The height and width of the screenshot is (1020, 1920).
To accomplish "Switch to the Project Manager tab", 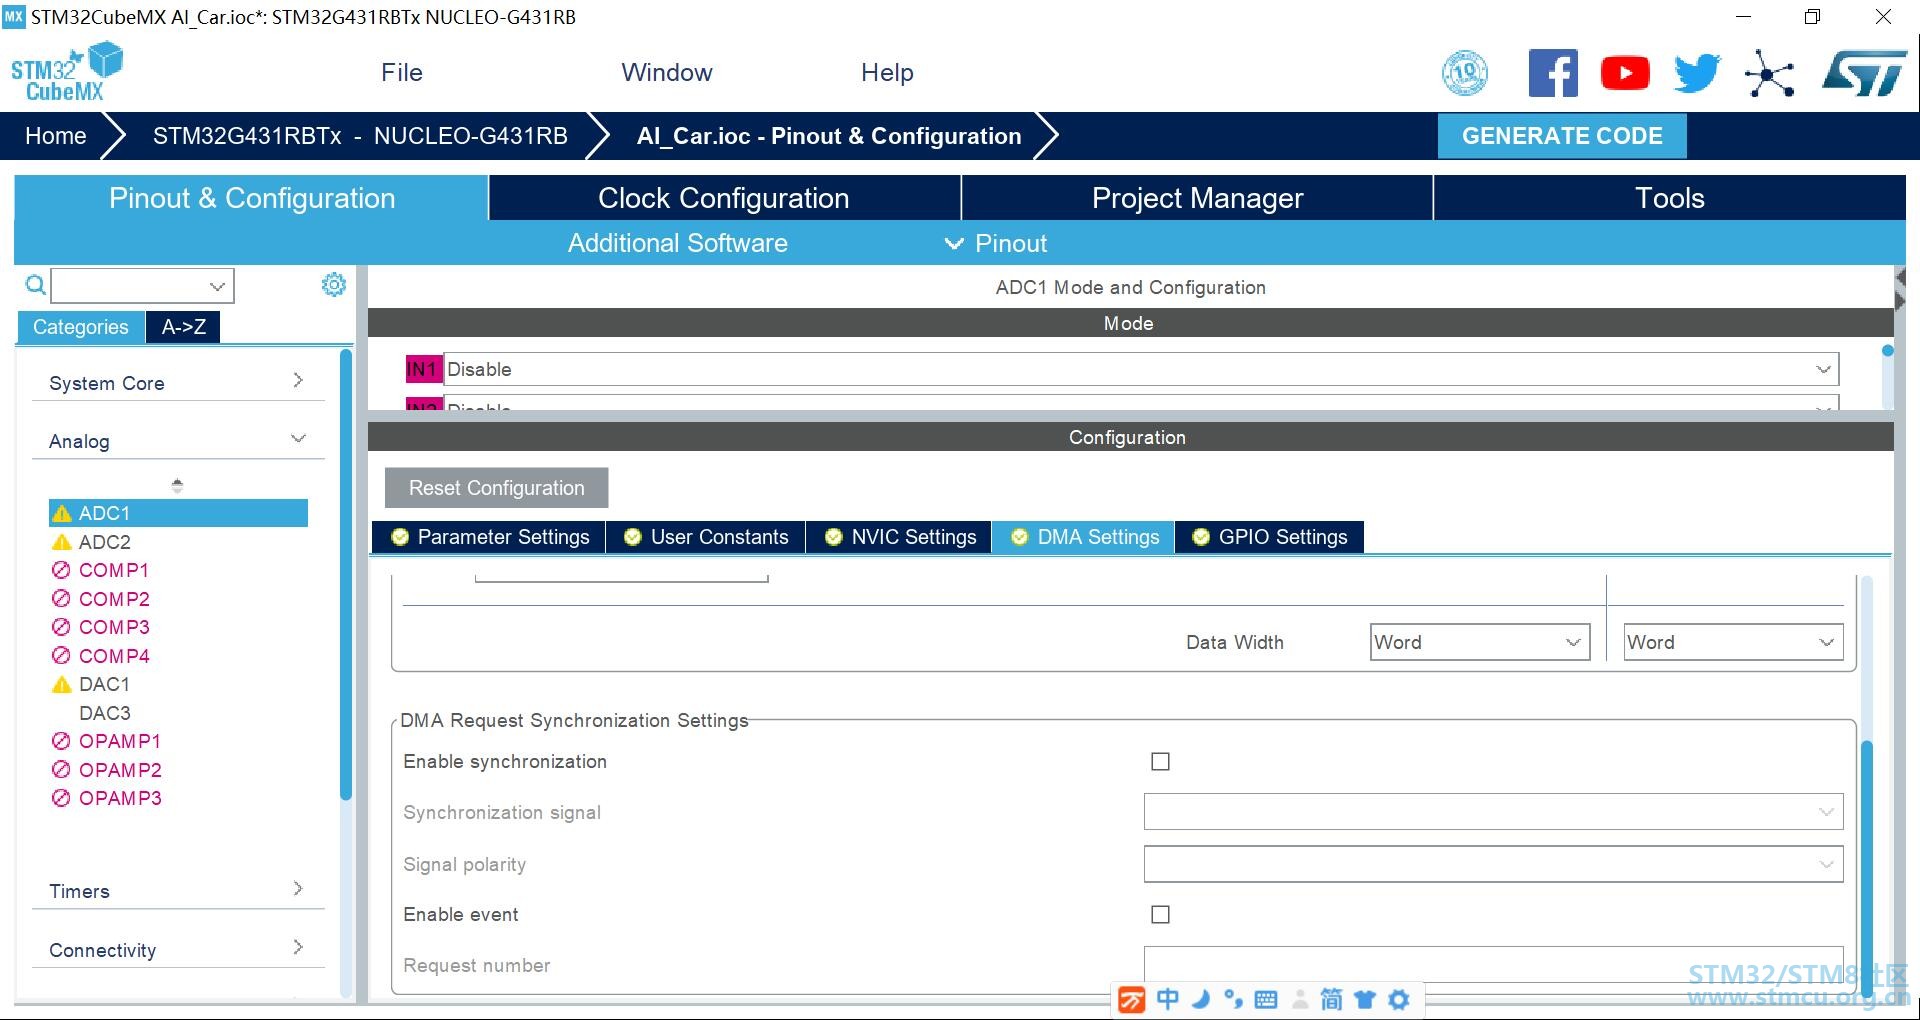I will 1197,198.
